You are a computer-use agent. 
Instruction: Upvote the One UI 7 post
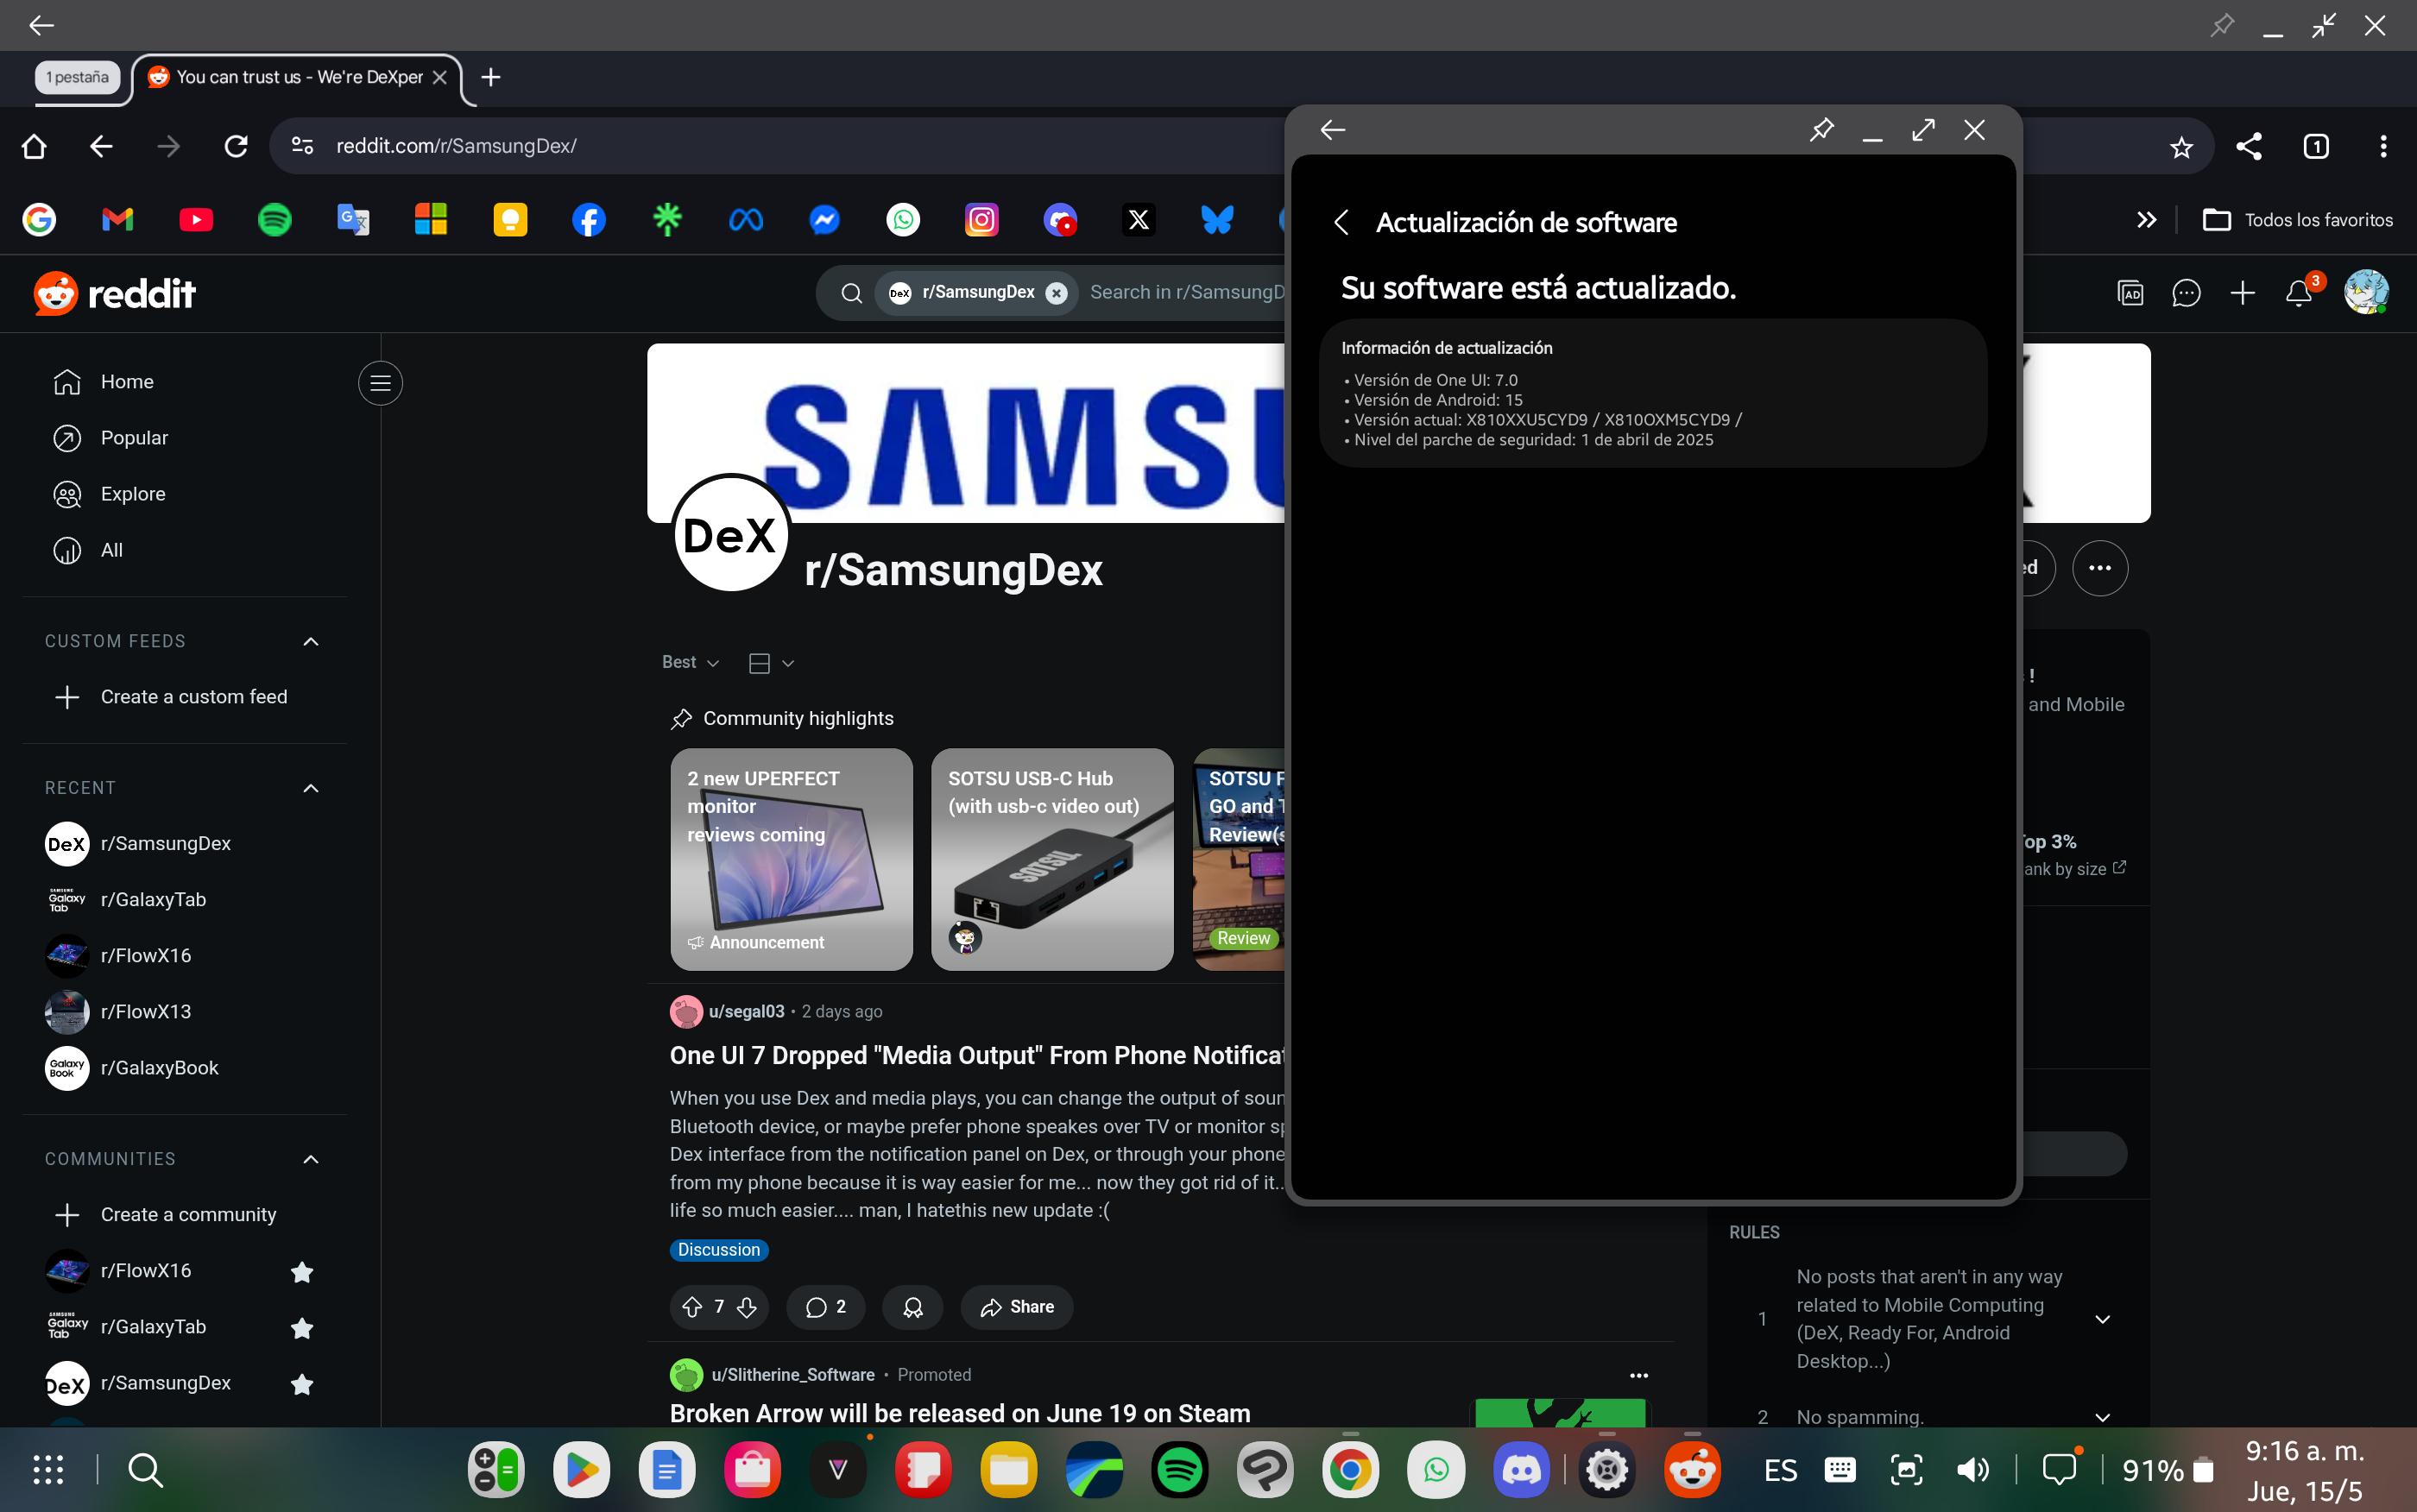[692, 1307]
